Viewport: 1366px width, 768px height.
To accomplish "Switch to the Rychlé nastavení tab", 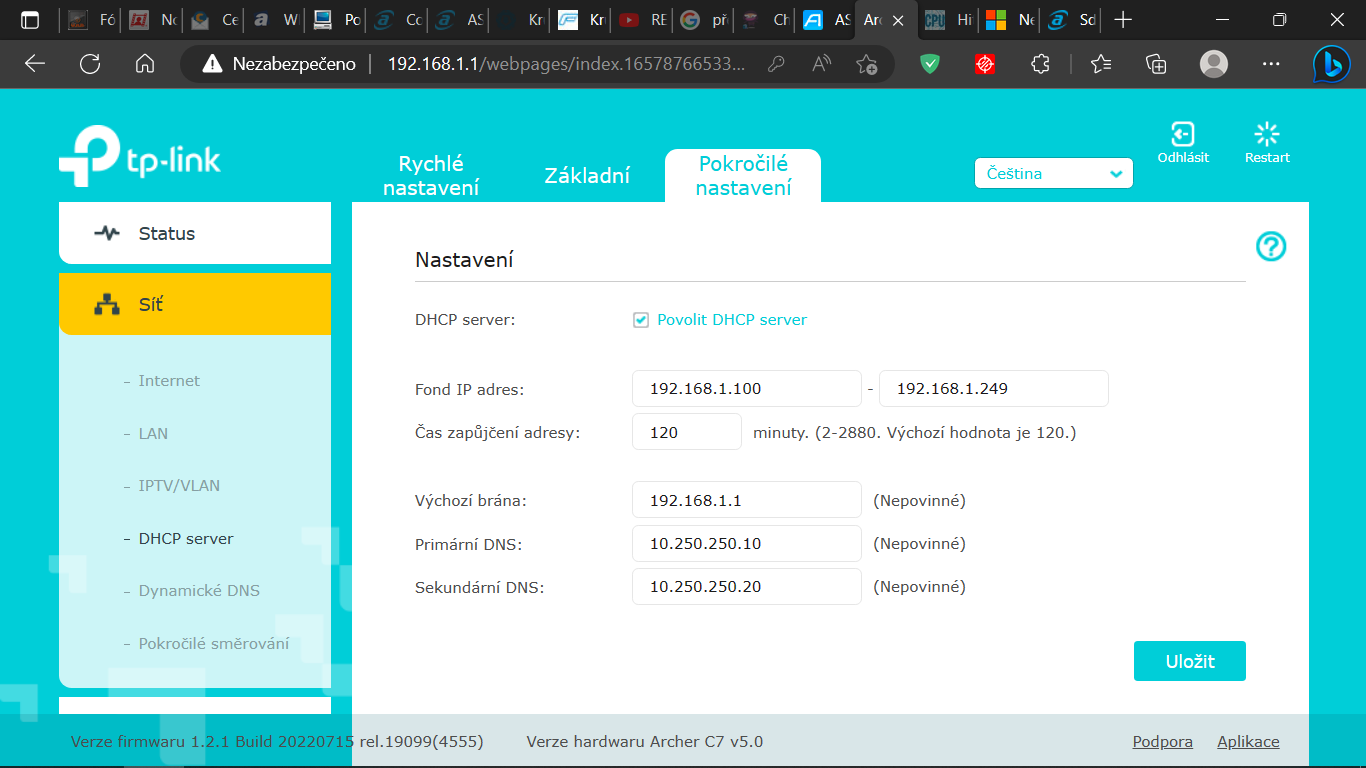I will [x=431, y=176].
